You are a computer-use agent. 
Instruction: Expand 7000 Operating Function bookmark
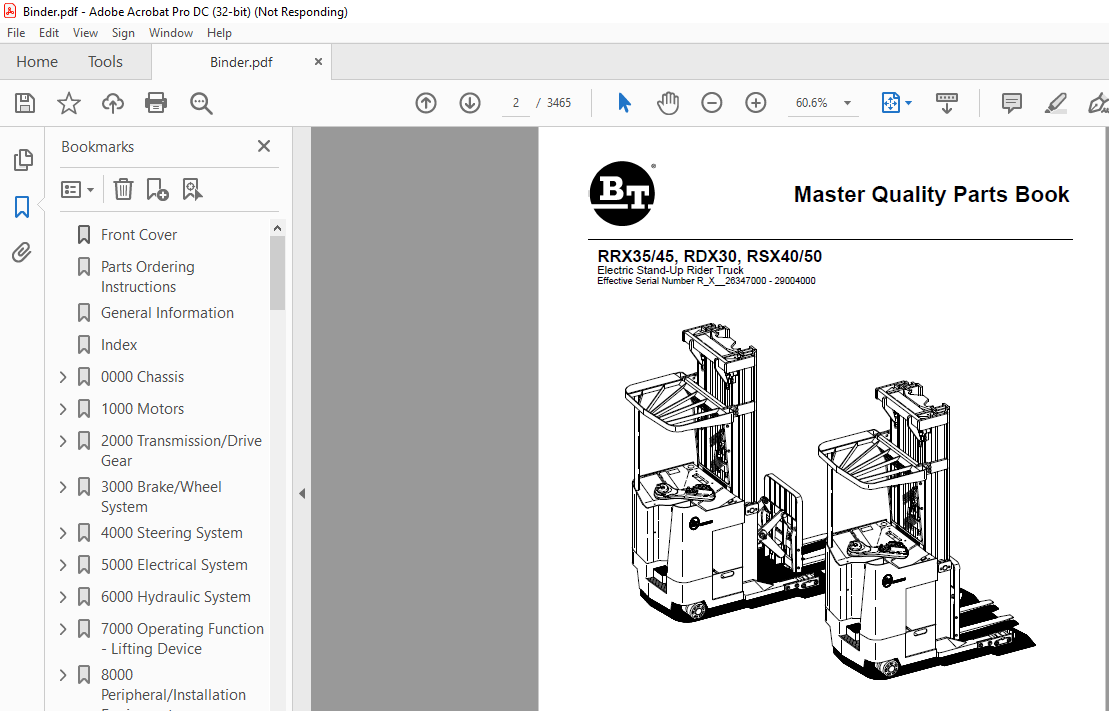(63, 629)
